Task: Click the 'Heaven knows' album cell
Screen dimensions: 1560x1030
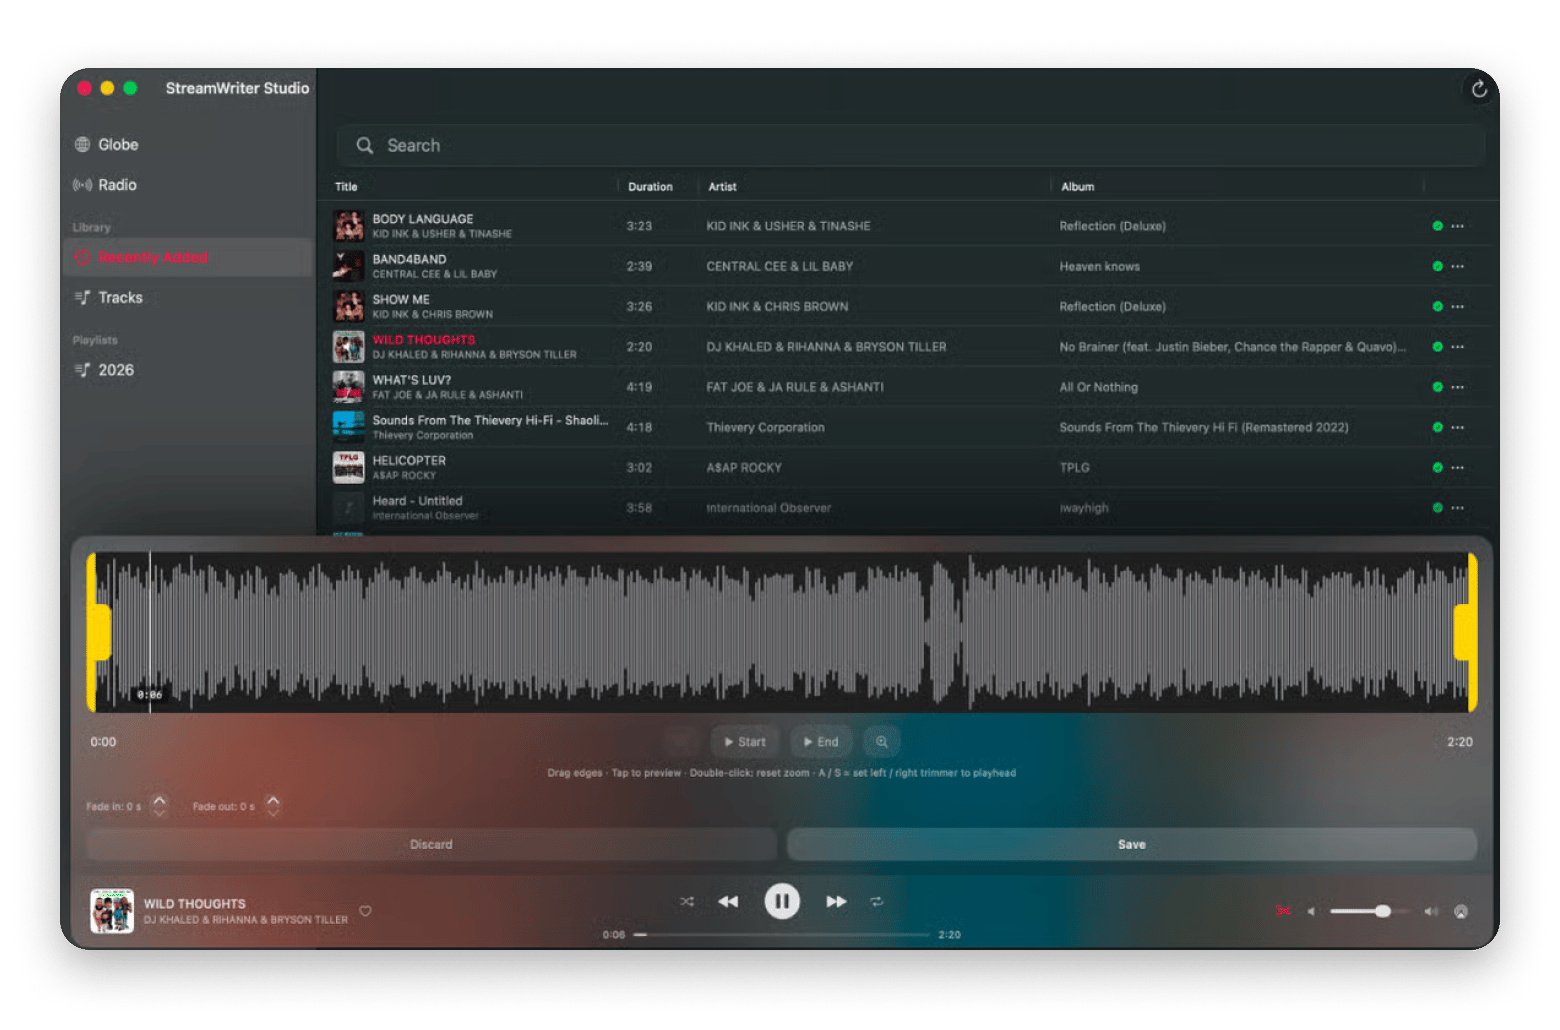Action: 1099,266
